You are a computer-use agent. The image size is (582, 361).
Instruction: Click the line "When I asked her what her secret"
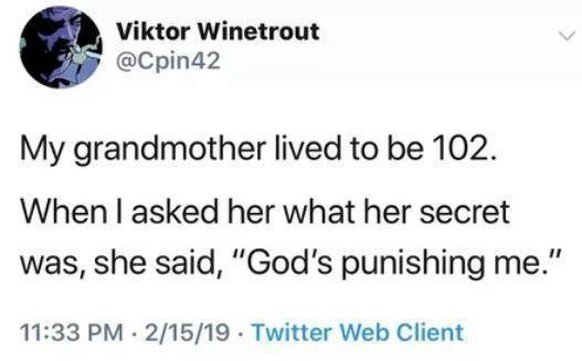pyautogui.click(x=265, y=213)
